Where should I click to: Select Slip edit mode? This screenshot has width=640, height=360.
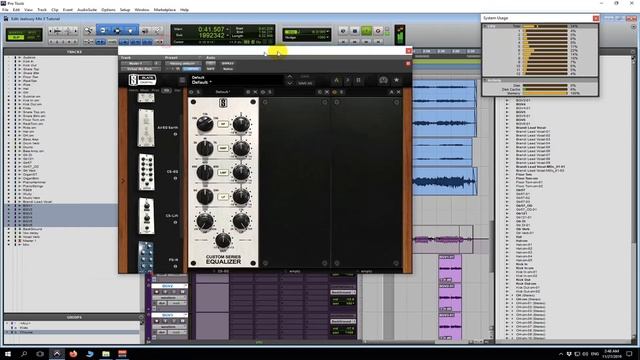click(16, 38)
